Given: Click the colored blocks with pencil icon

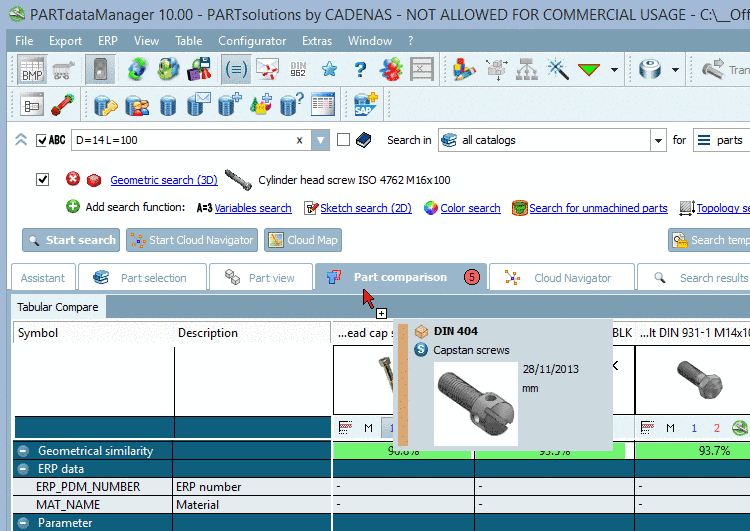Looking at the screenshot, I should [463, 70].
